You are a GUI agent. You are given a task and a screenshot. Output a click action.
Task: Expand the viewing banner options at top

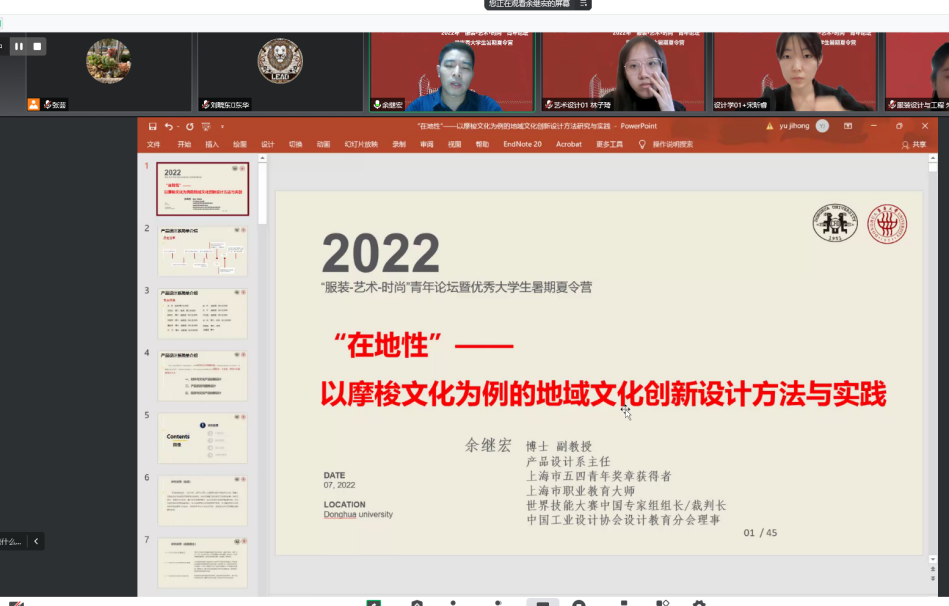tap(583, 4)
